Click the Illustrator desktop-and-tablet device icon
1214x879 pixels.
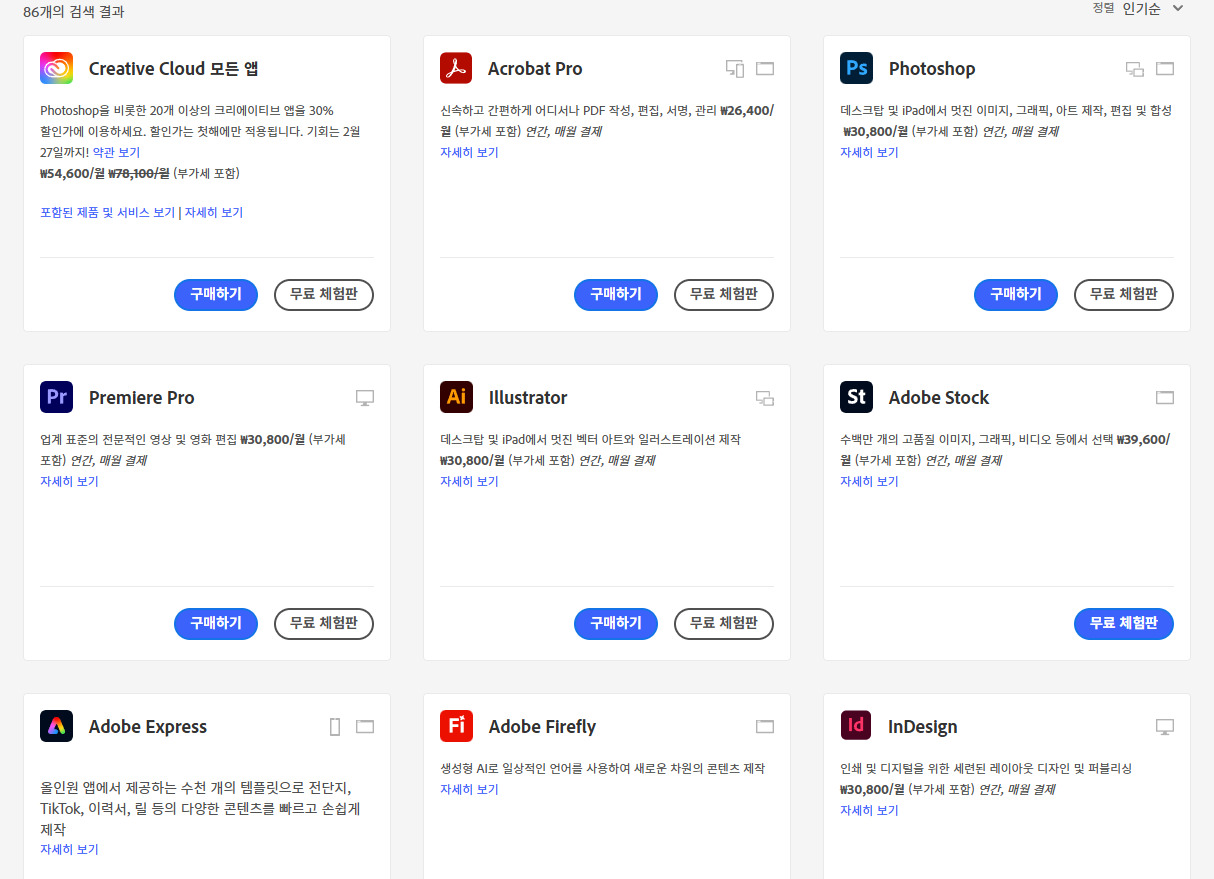765,398
